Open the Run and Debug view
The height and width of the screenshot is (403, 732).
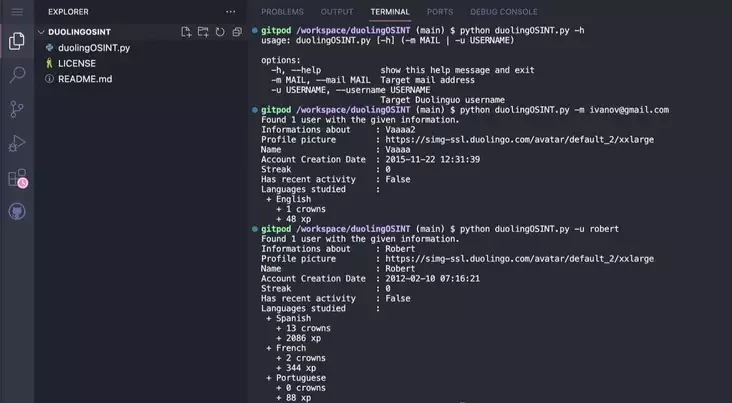click(17, 143)
